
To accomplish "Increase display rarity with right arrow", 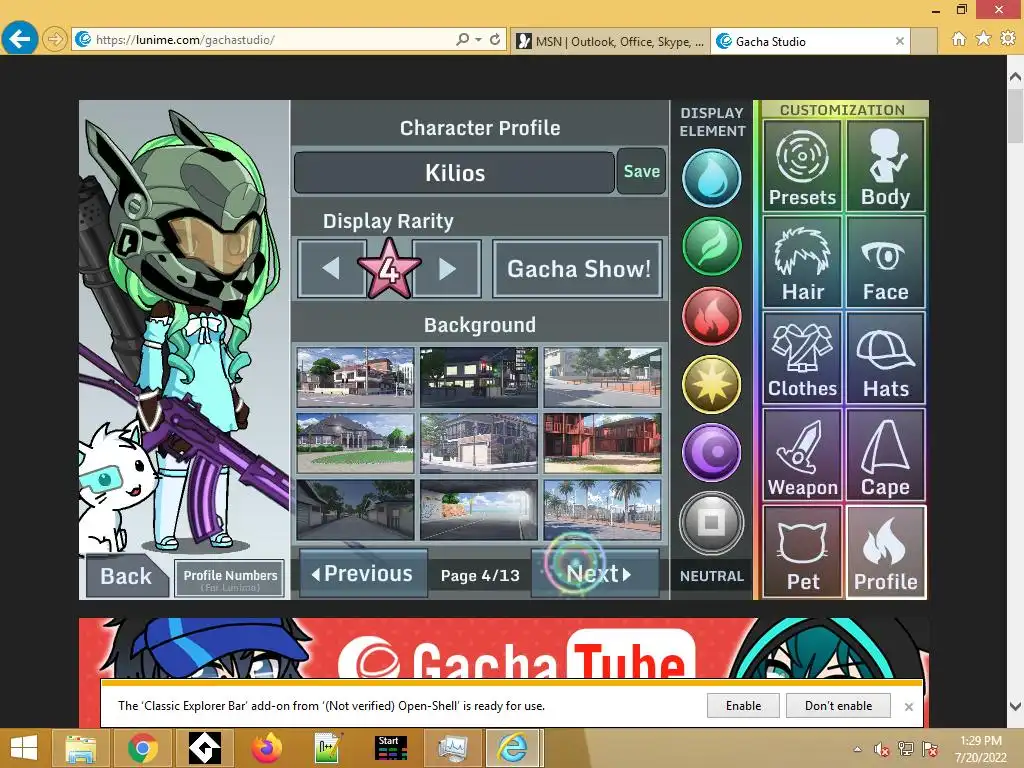I will [x=447, y=268].
